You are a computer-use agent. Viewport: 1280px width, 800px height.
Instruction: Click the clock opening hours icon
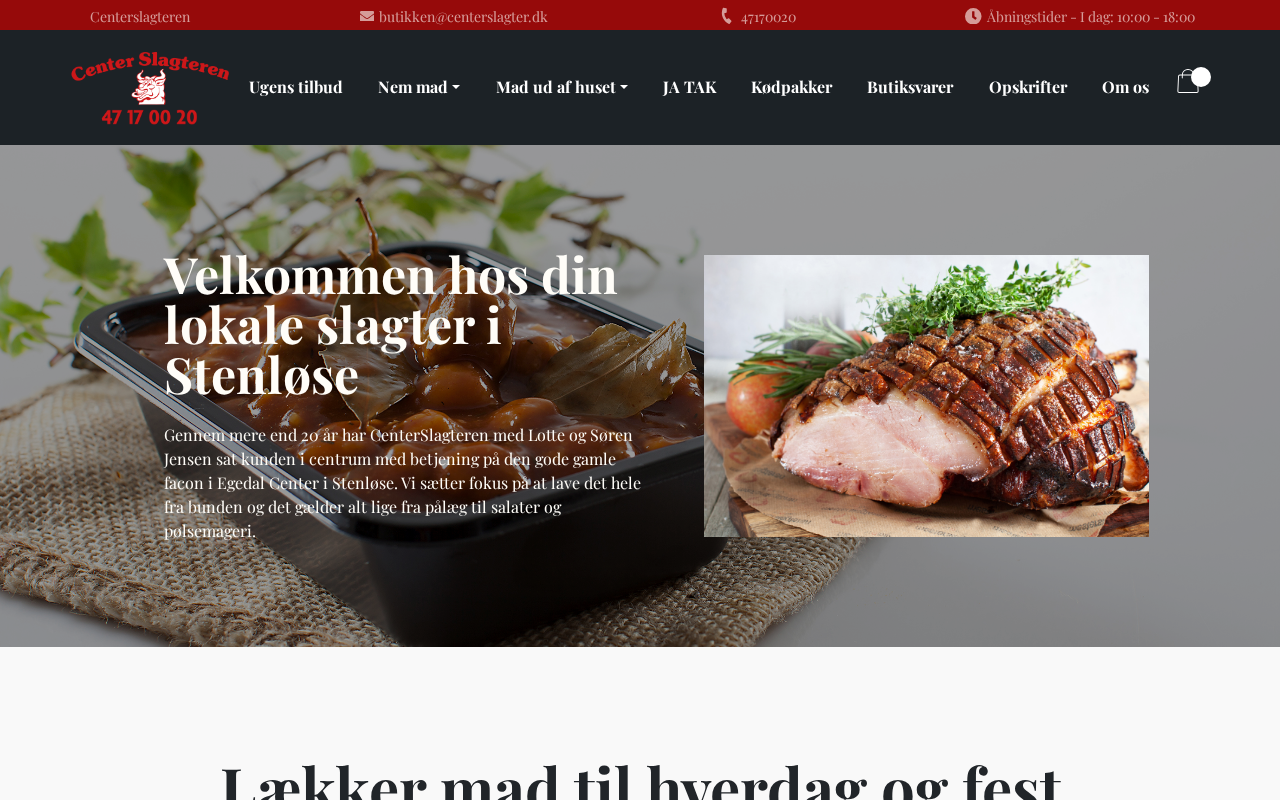(x=973, y=16)
